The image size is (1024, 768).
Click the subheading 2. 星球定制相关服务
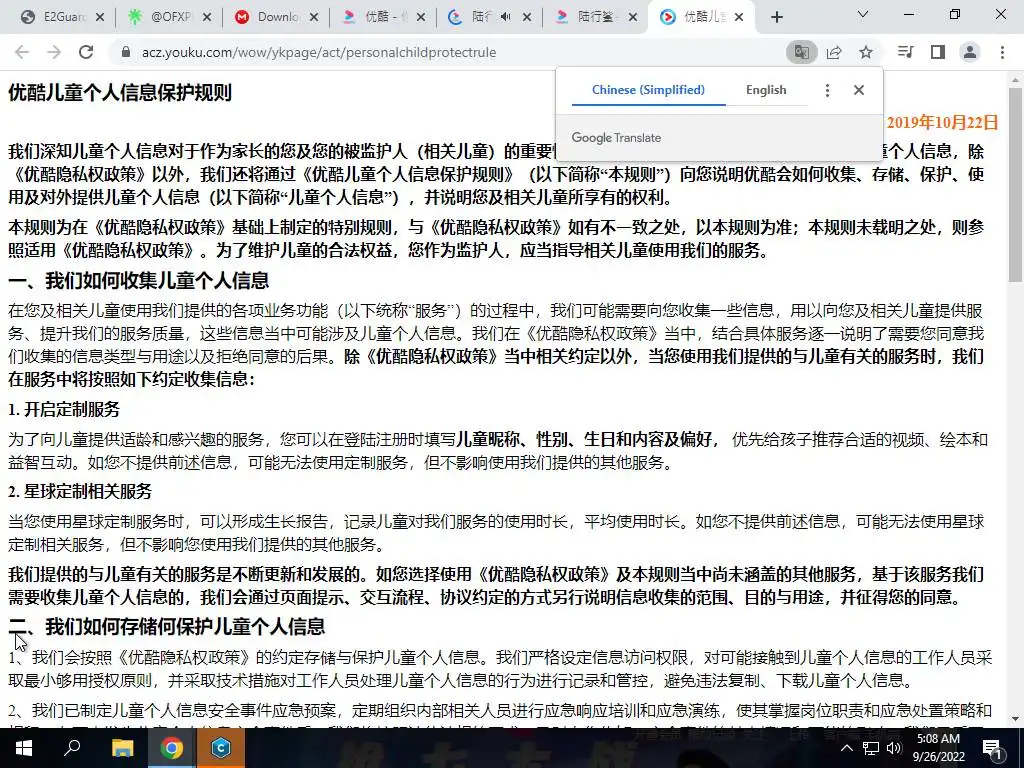click(80, 491)
